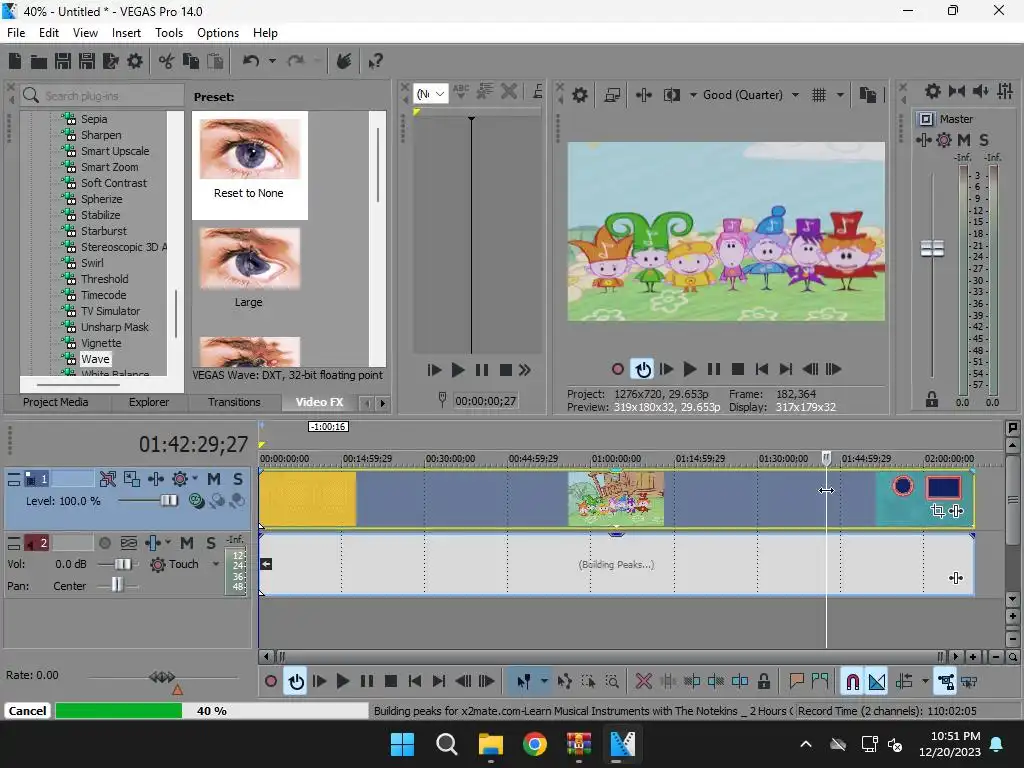1024x768 pixels.
Task: Toggle Loop Playback in video preview
Action: pos(643,370)
